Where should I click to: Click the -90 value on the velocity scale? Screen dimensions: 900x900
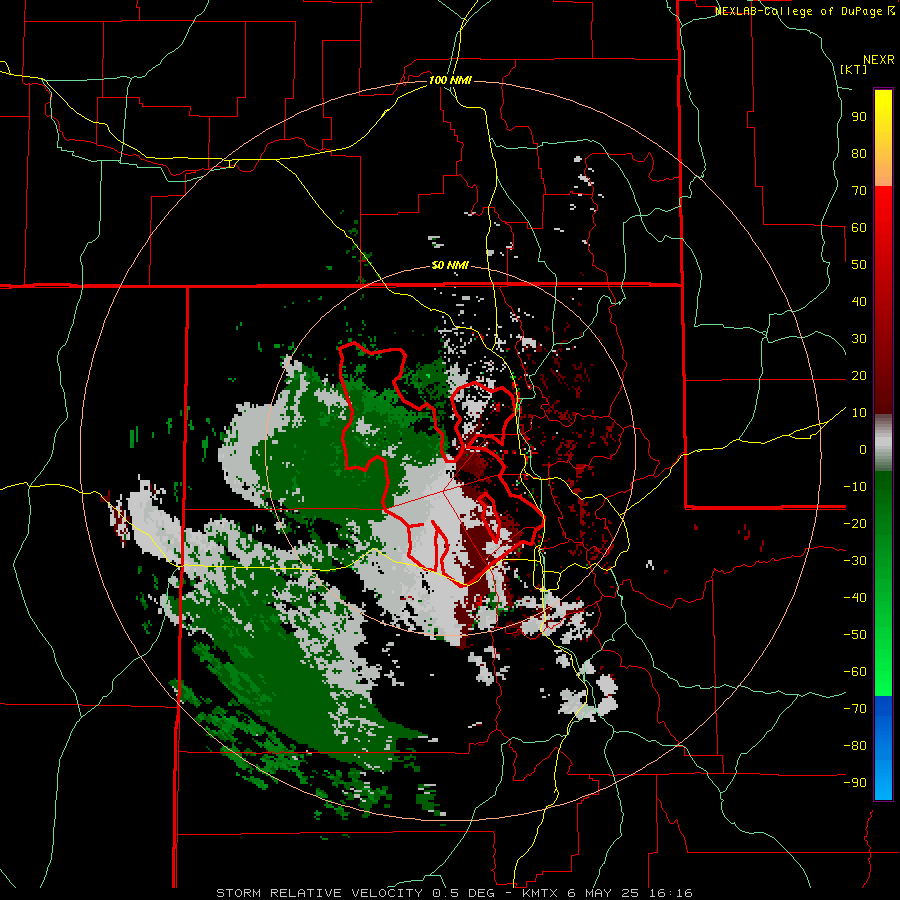point(855,783)
